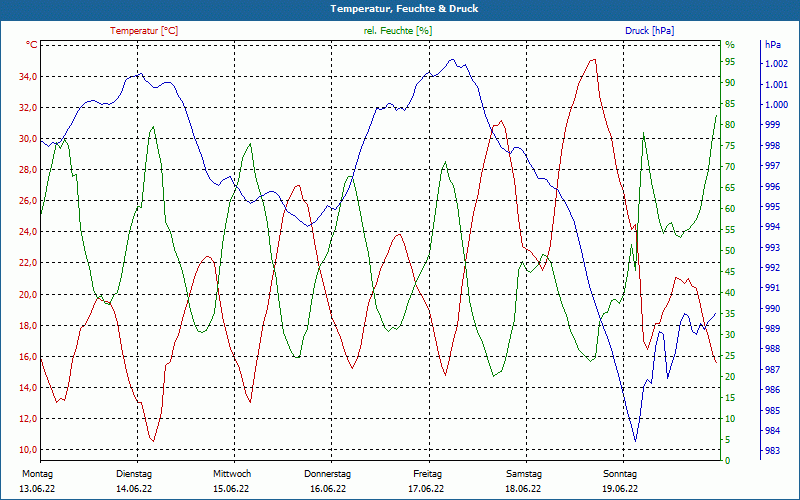Click the date '15.06.22'

[x=231, y=489]
